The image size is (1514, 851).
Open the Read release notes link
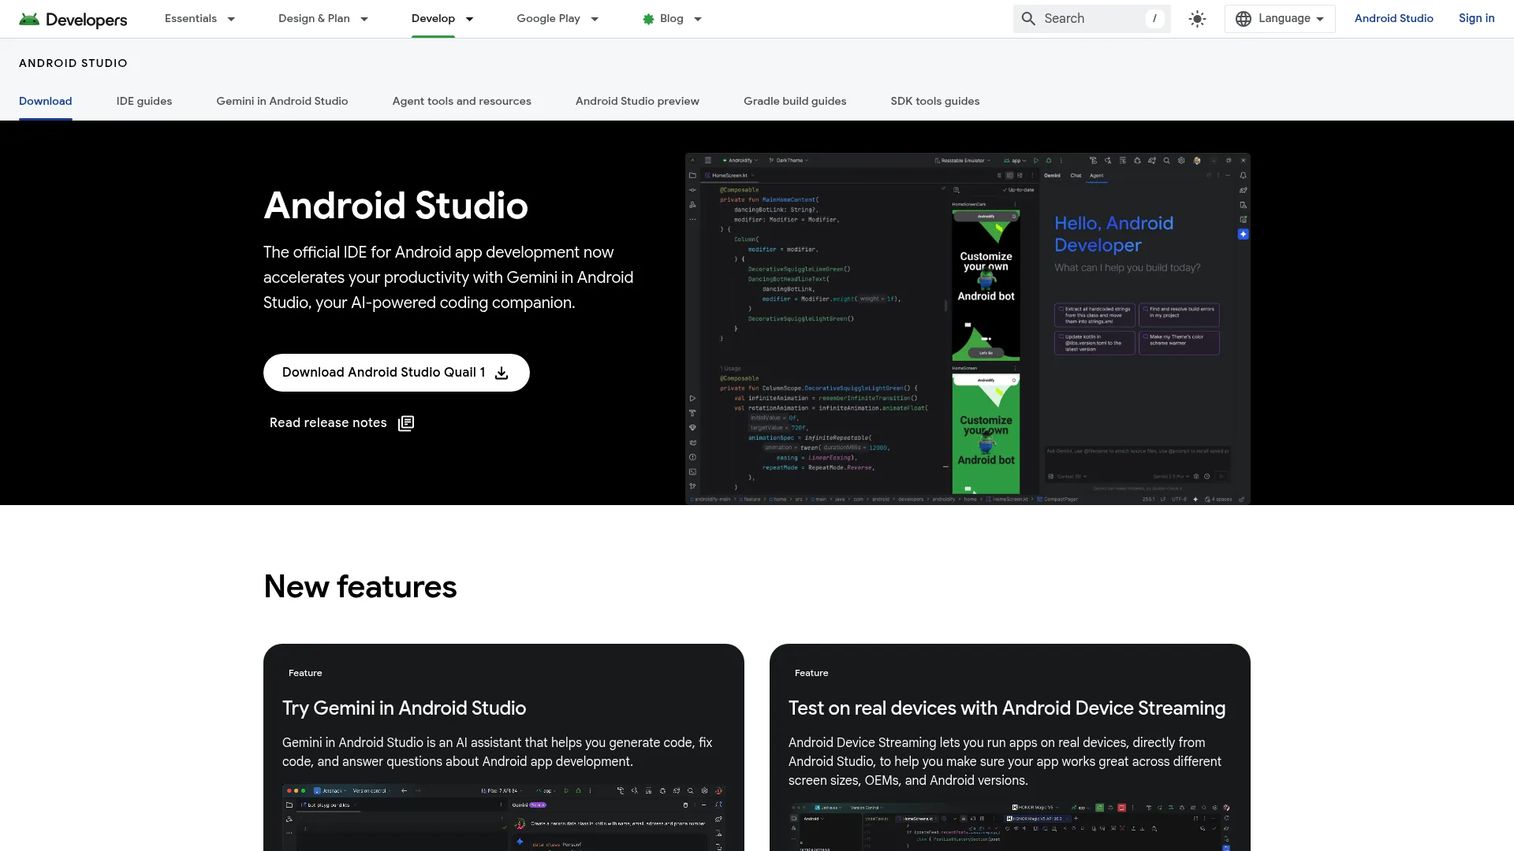click(341, 423)
